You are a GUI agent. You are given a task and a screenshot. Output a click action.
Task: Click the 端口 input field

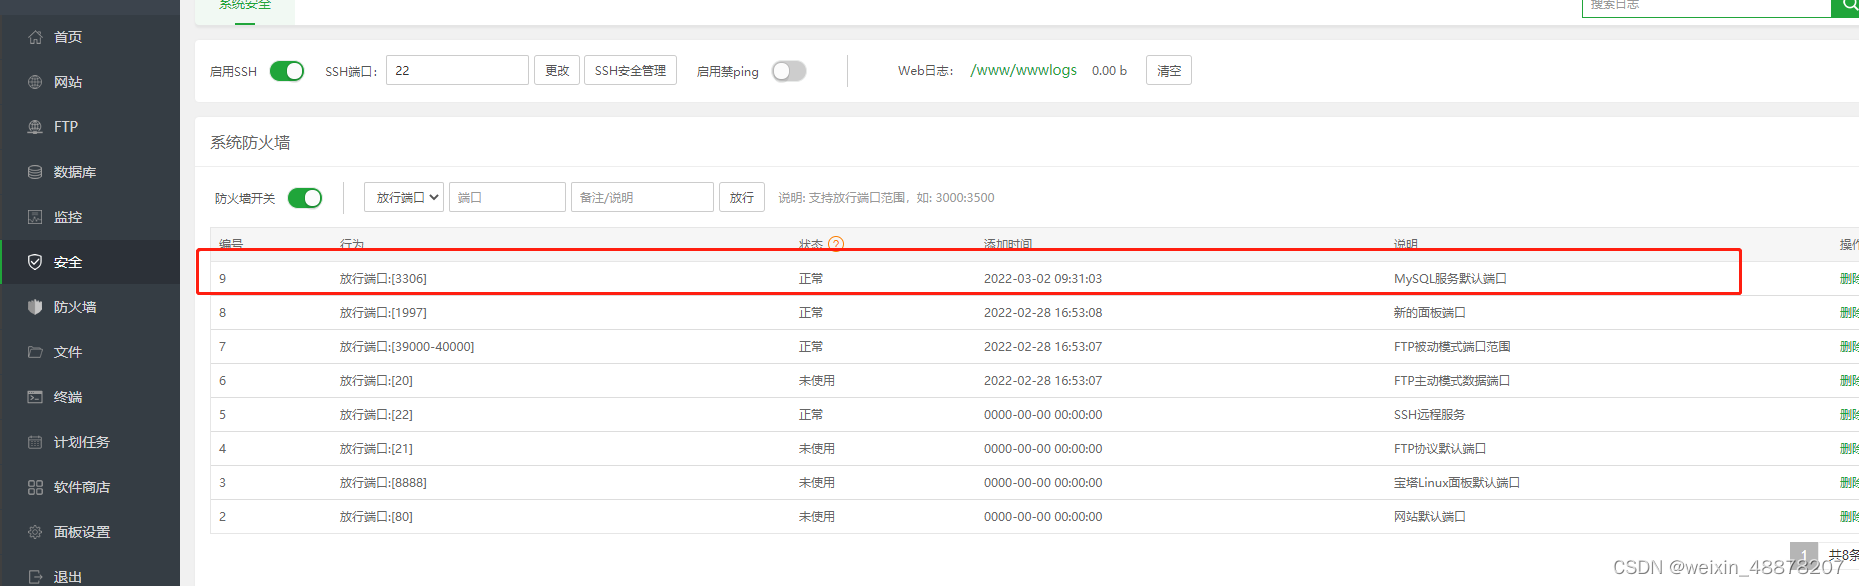[507, 197]
